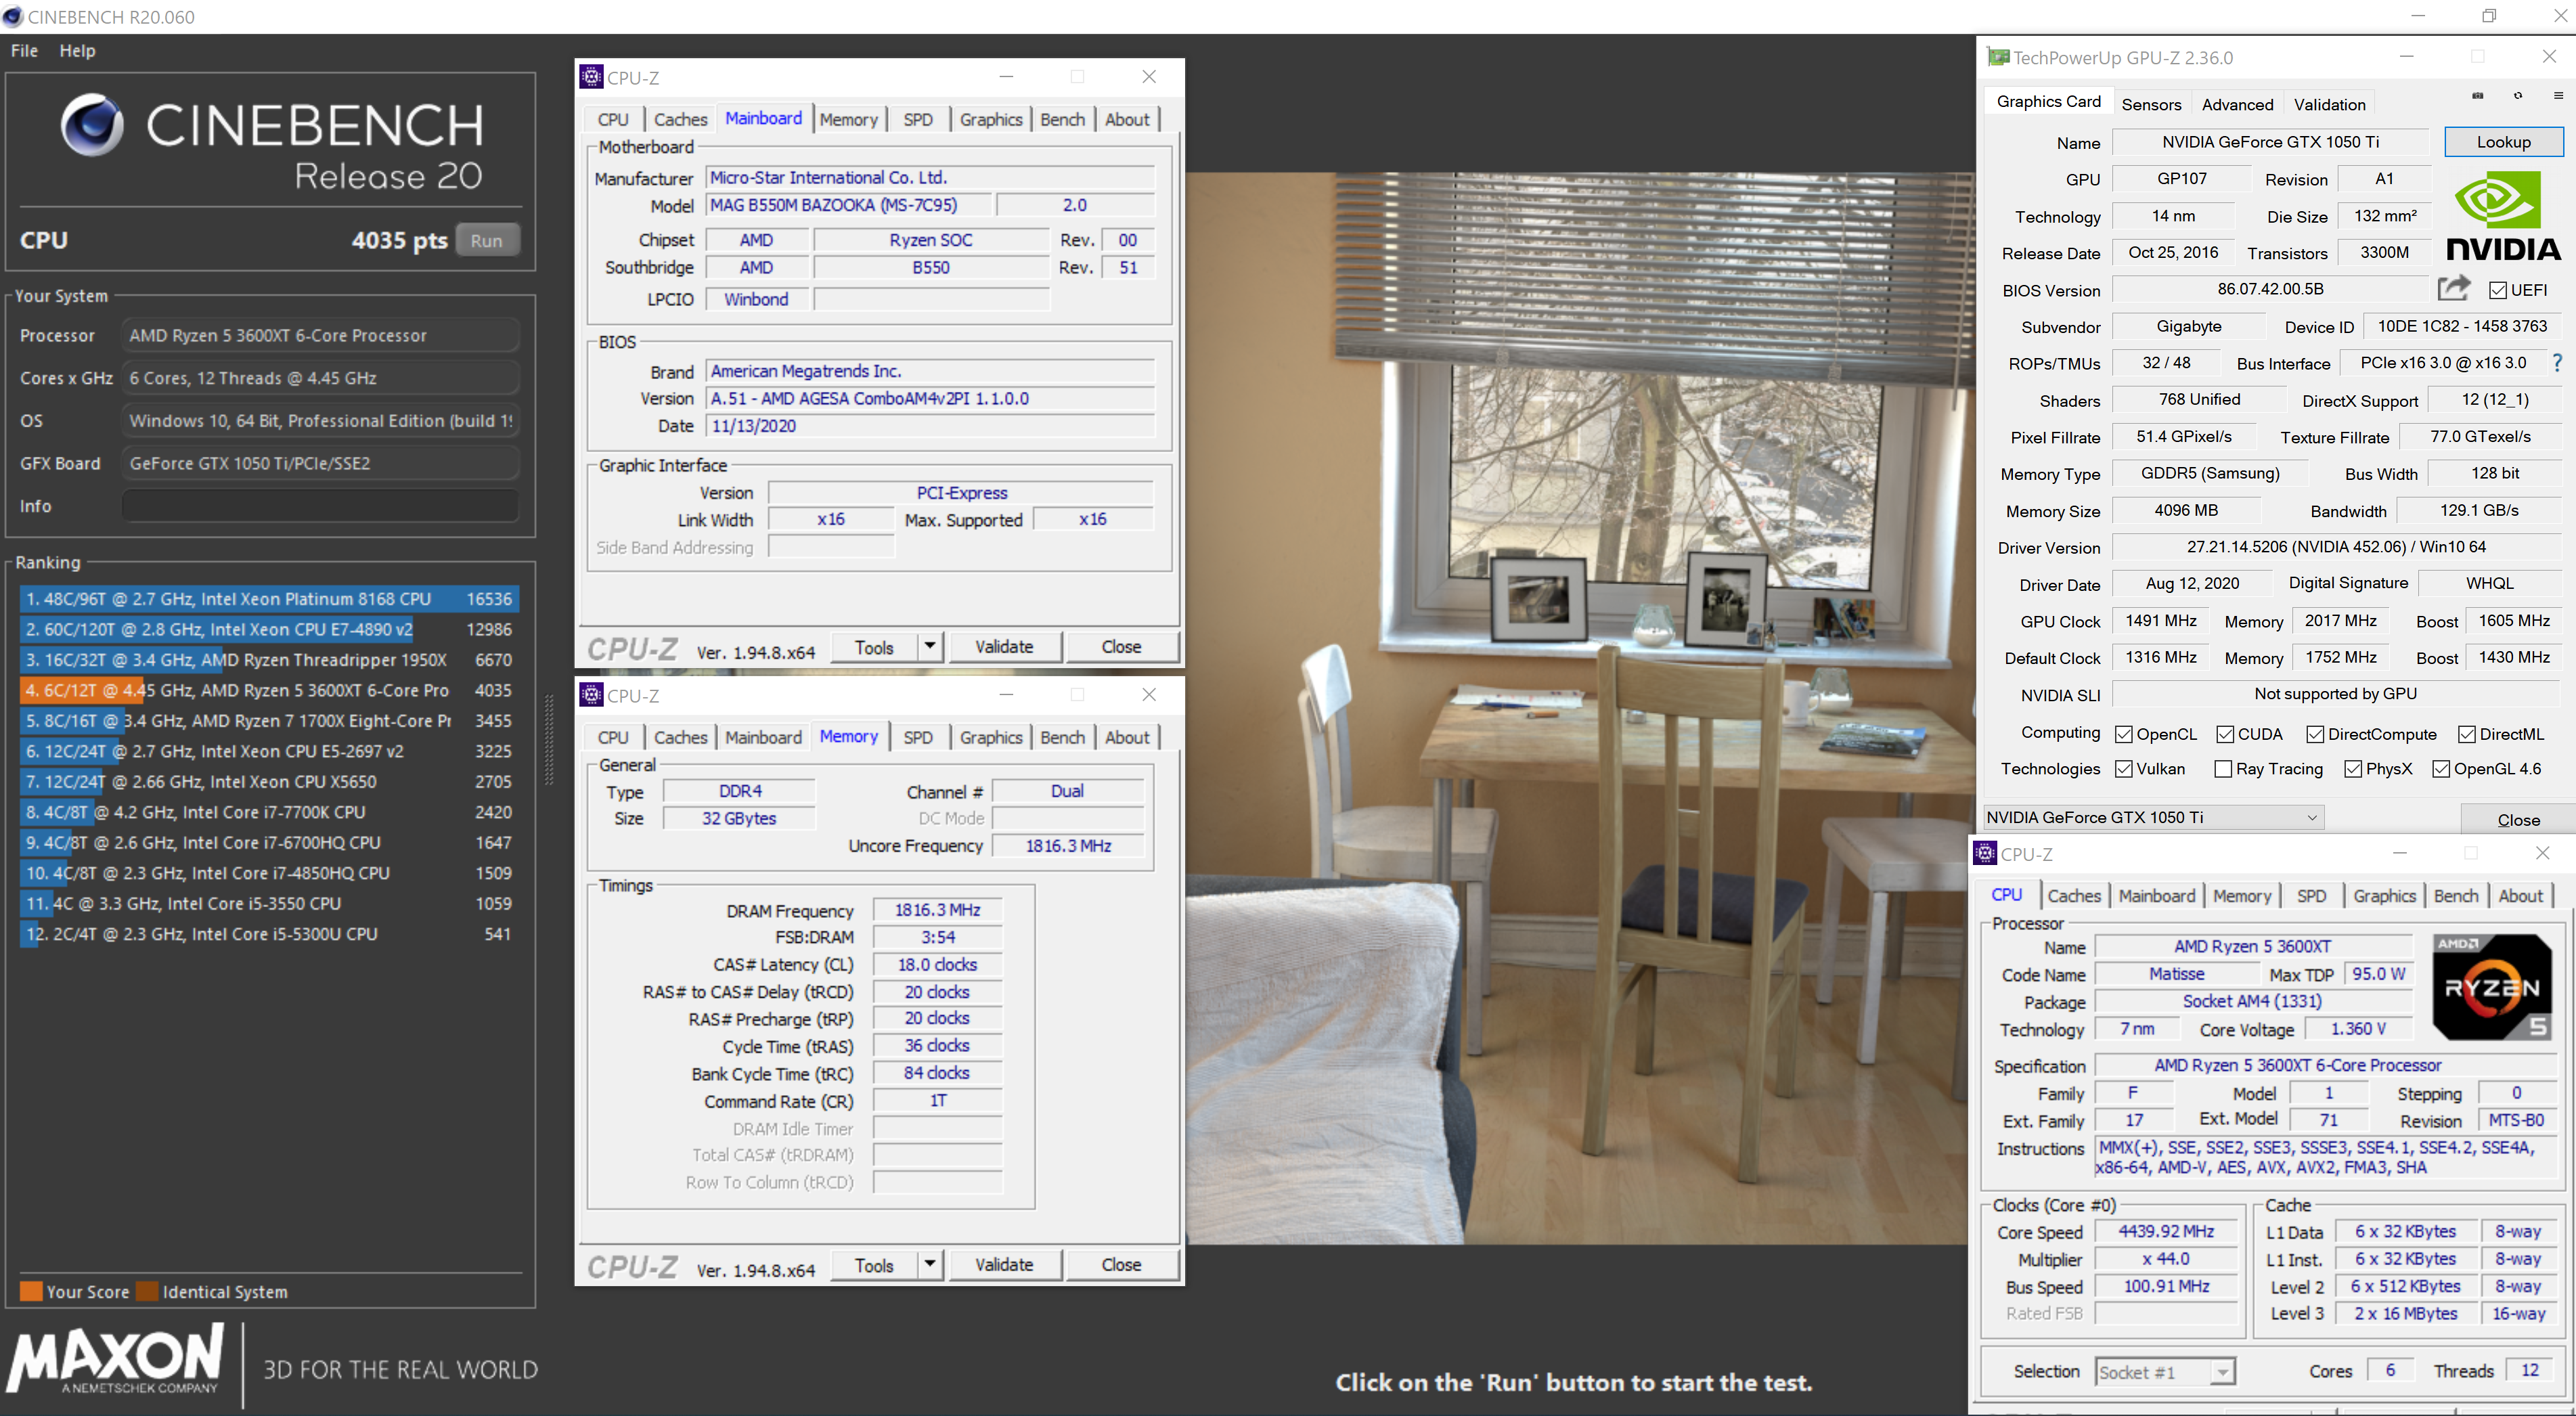Select ranking row Intel Xeon Platinum 8168
2576x1416 pixels.
click(269, 598)
